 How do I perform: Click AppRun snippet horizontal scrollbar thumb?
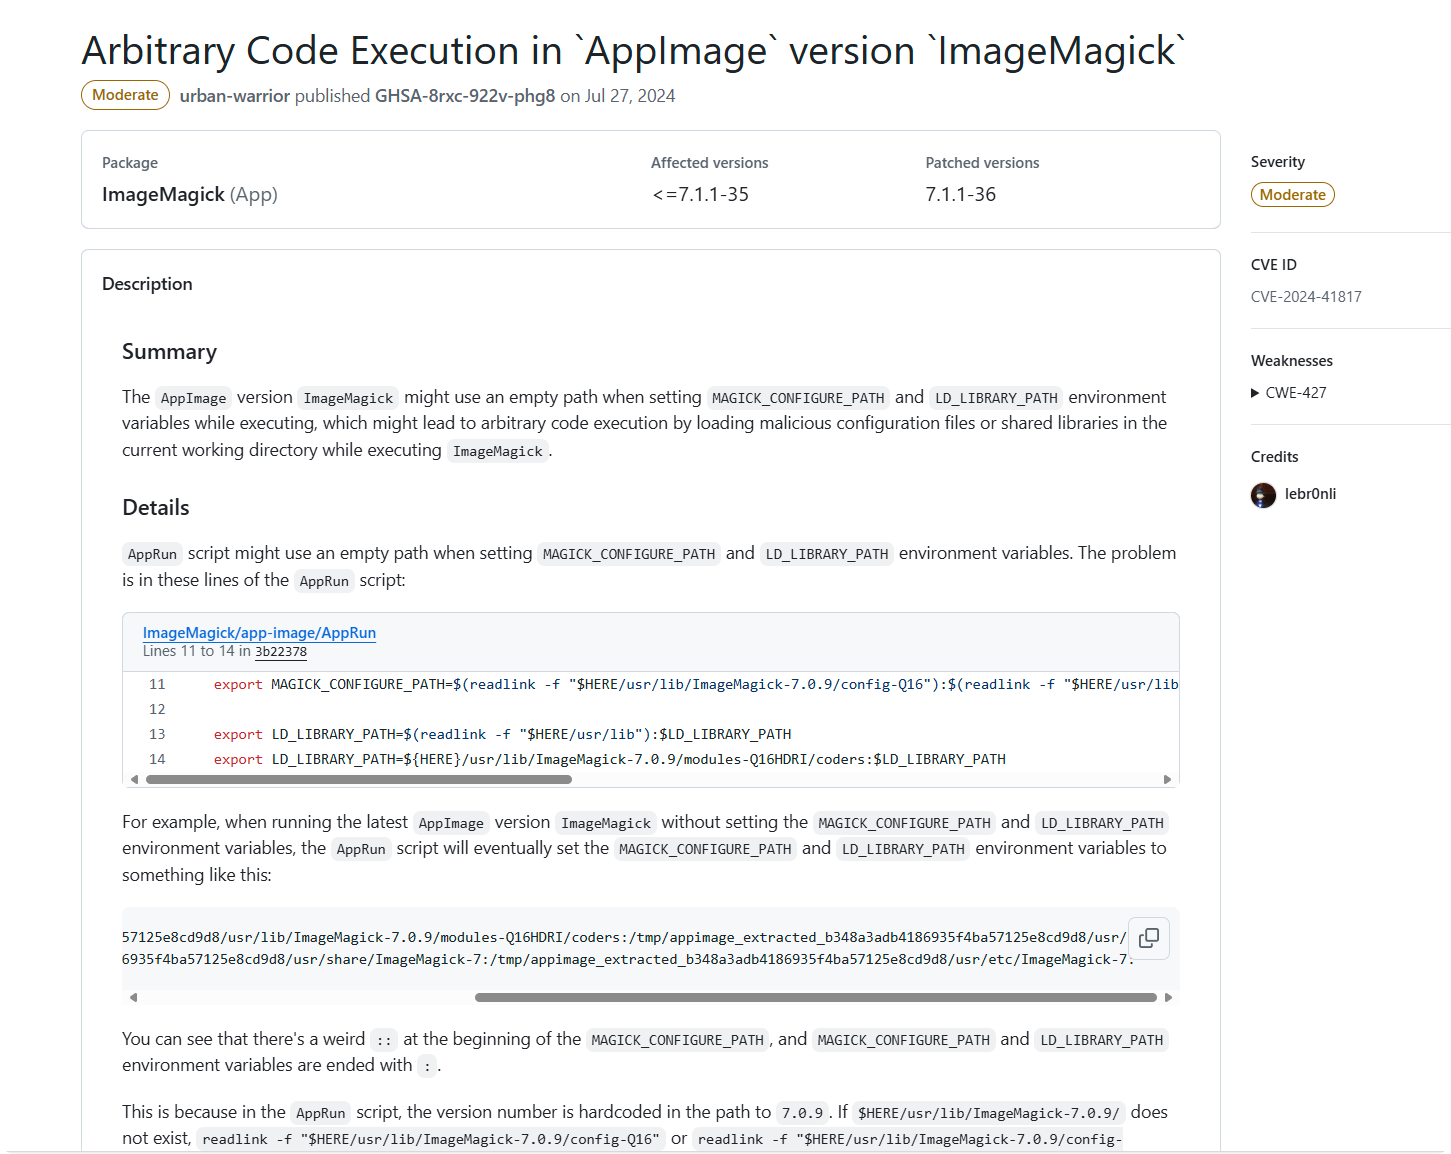[x=359, y=779]
